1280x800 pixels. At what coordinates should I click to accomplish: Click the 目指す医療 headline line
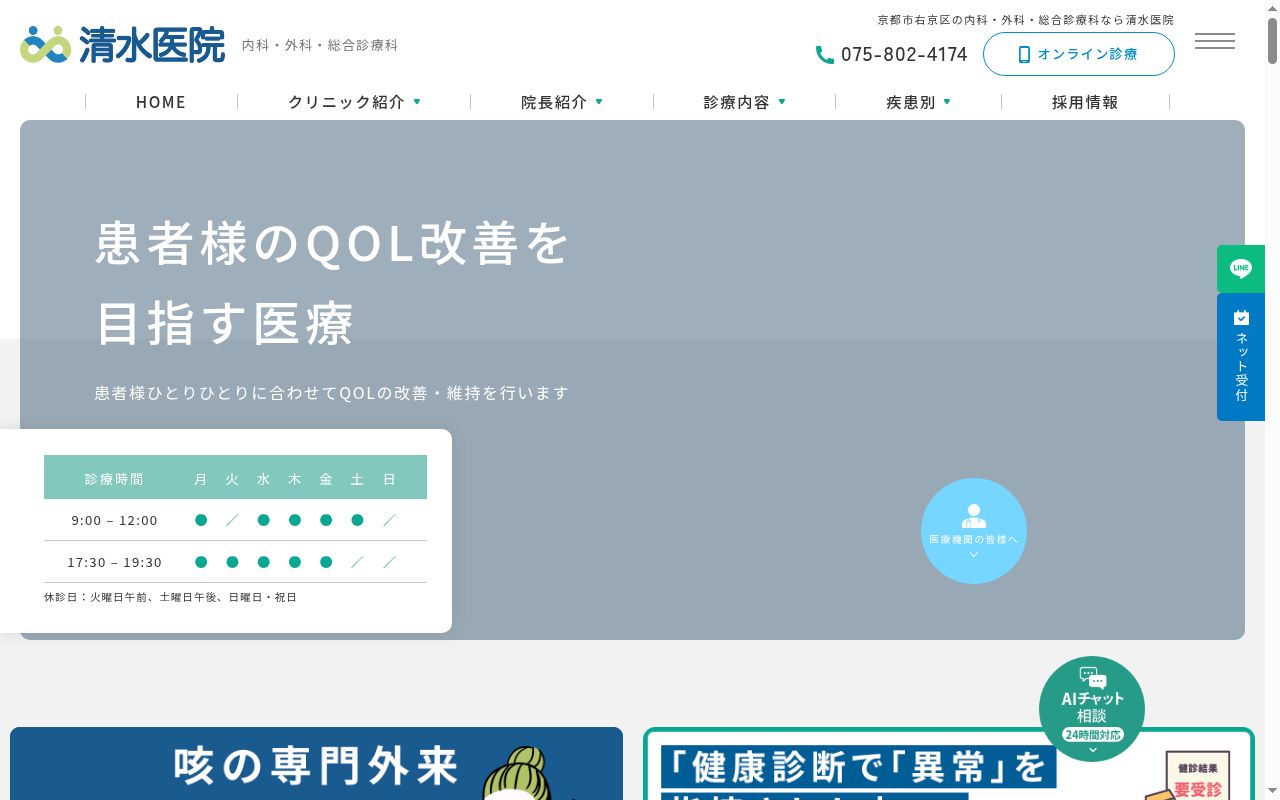pyautogui.click(x=225, y=323)
